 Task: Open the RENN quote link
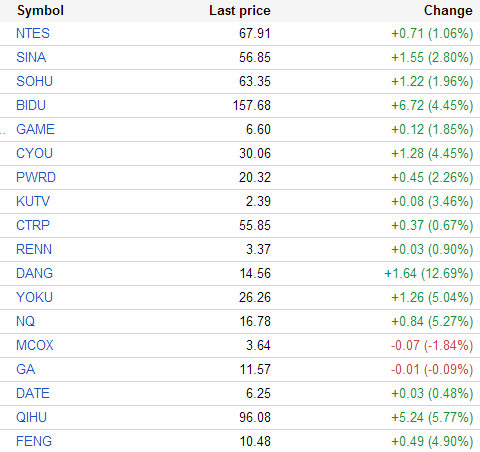pyautogui.click(x=34, y=249)
